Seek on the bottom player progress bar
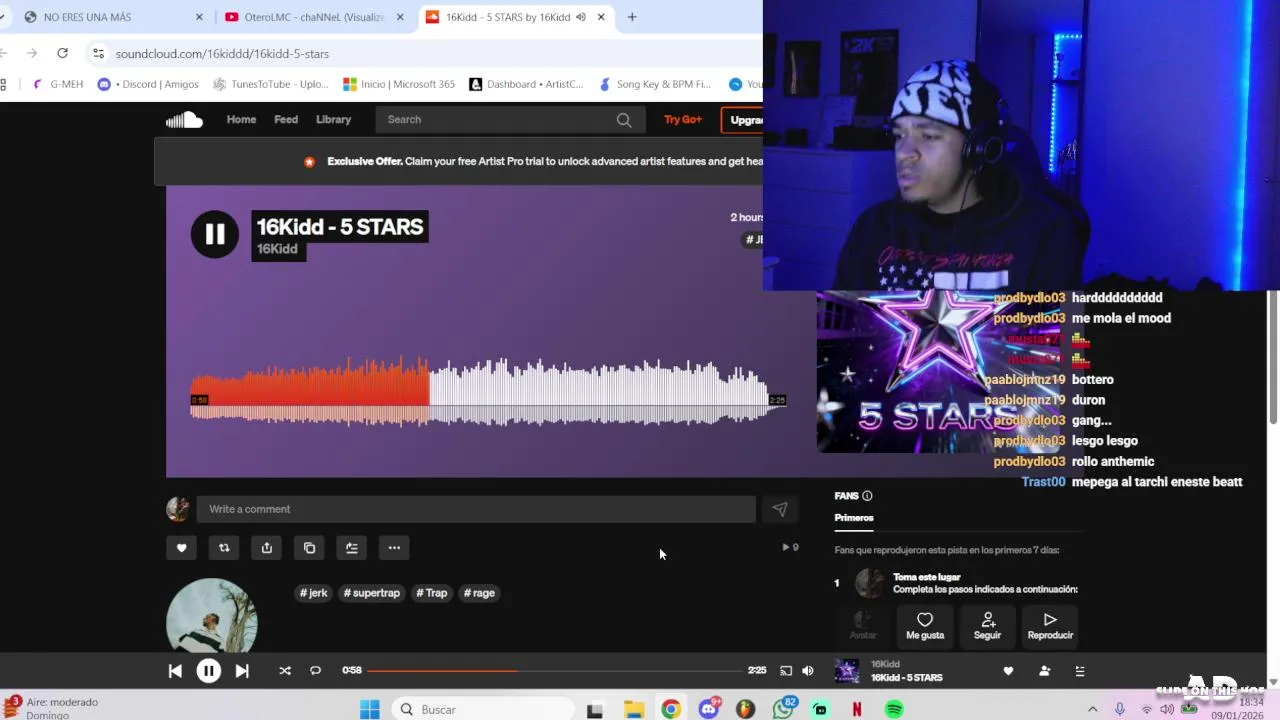This screenshot has height=720, width=1280. coord(555,671)
